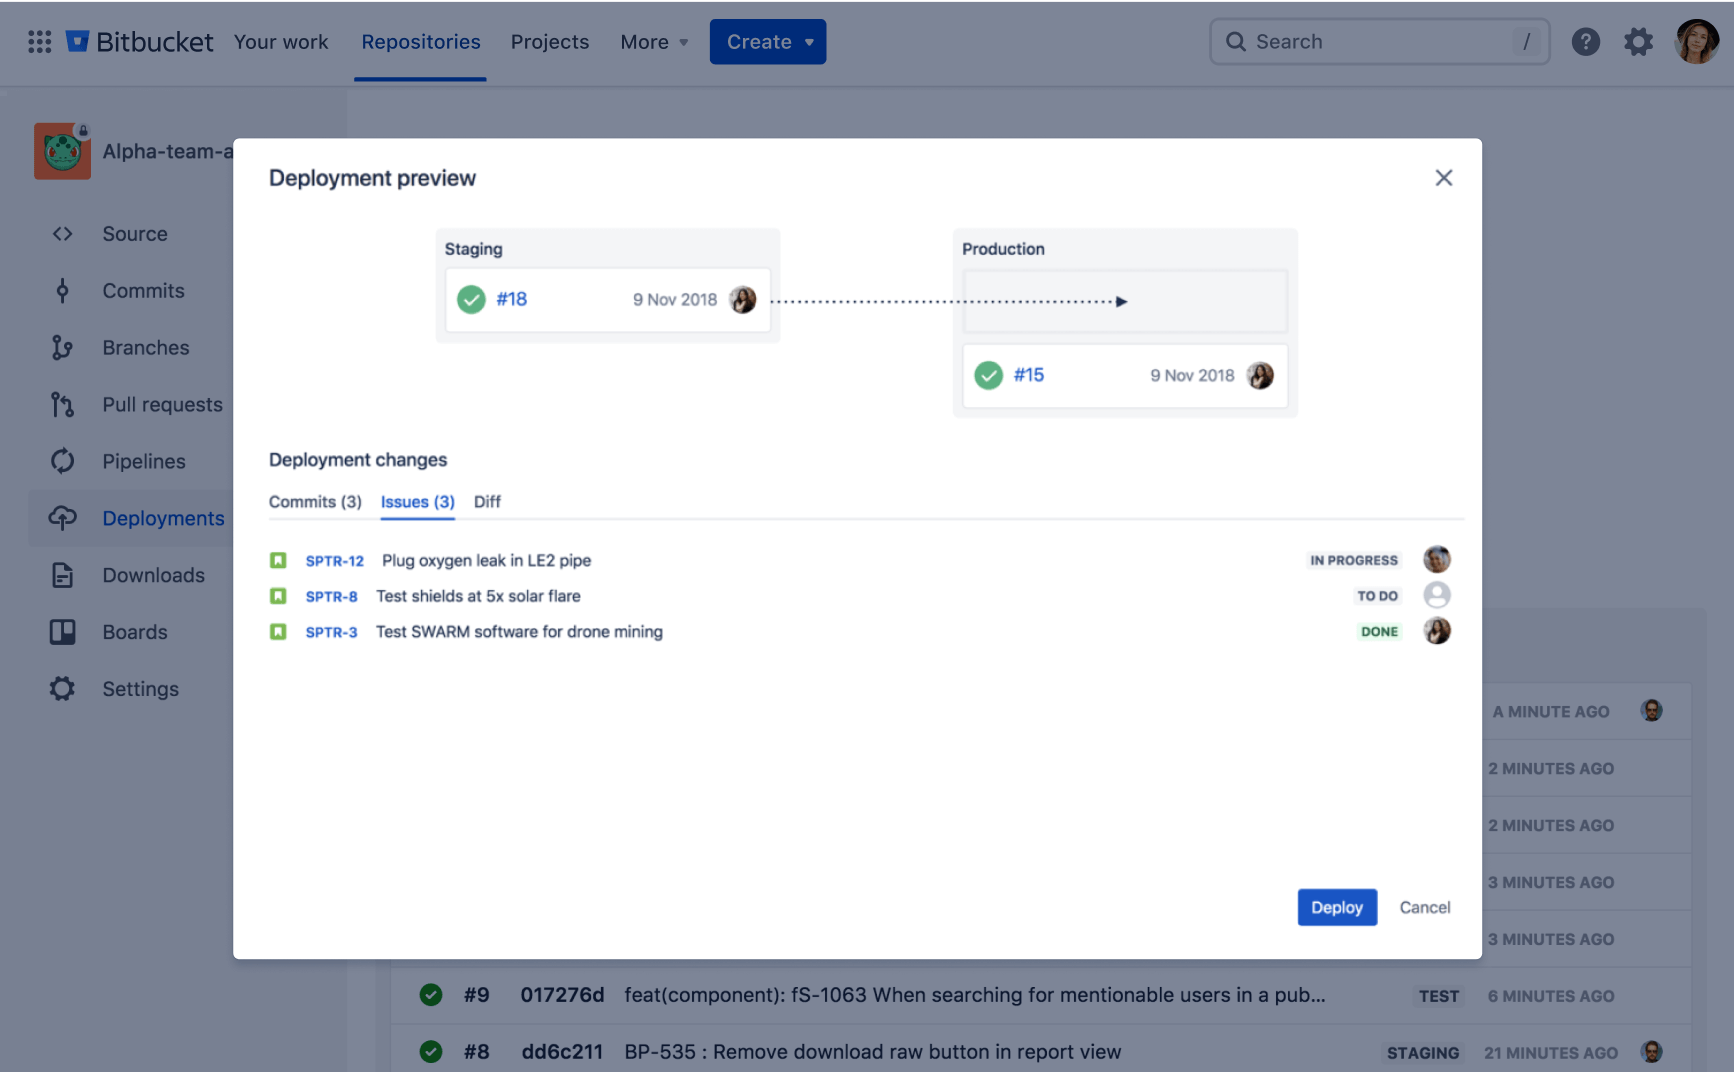Open the Pull requests section
1734x1072 pixels.
coord(162,404)
